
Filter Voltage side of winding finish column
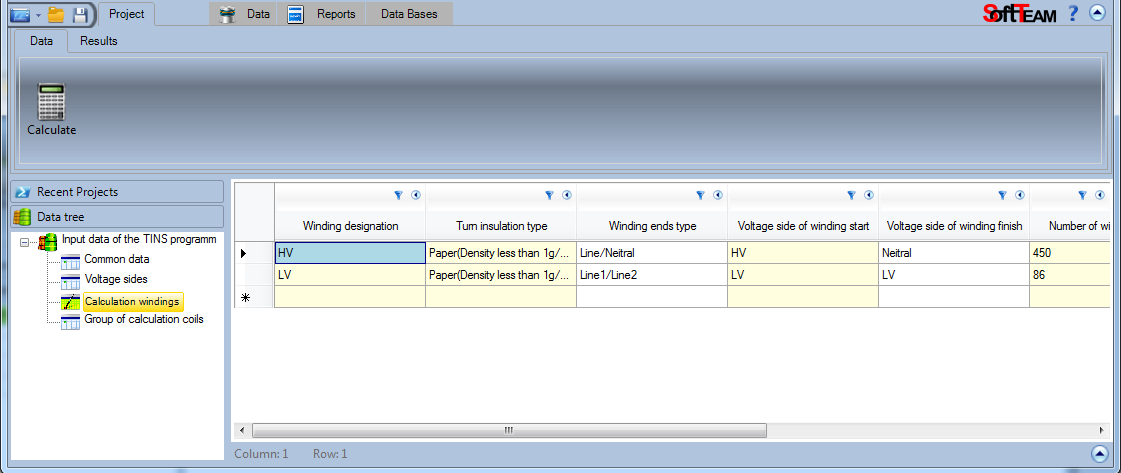[1002, 194]
